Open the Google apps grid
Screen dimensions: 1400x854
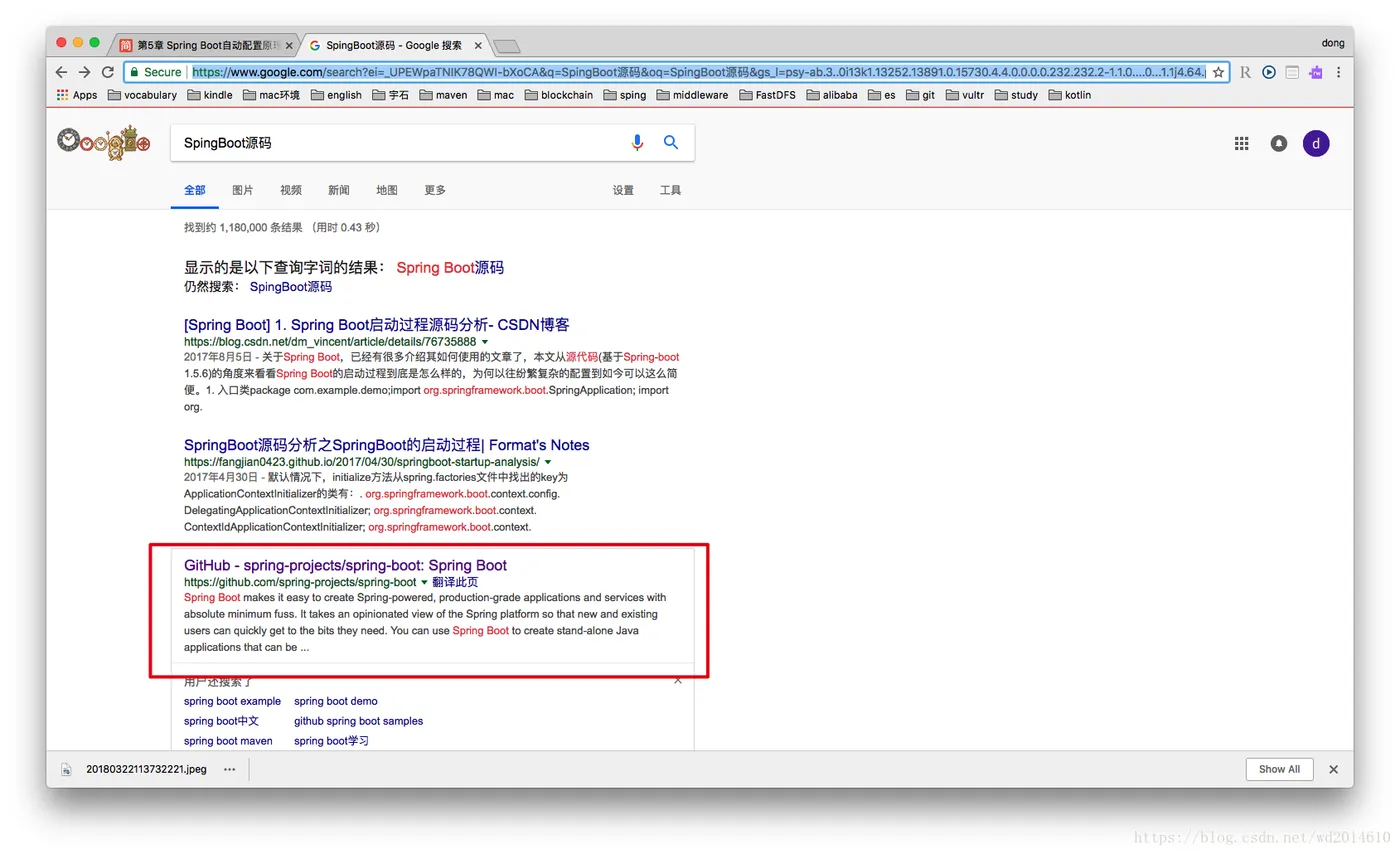tap(1242, 143)
